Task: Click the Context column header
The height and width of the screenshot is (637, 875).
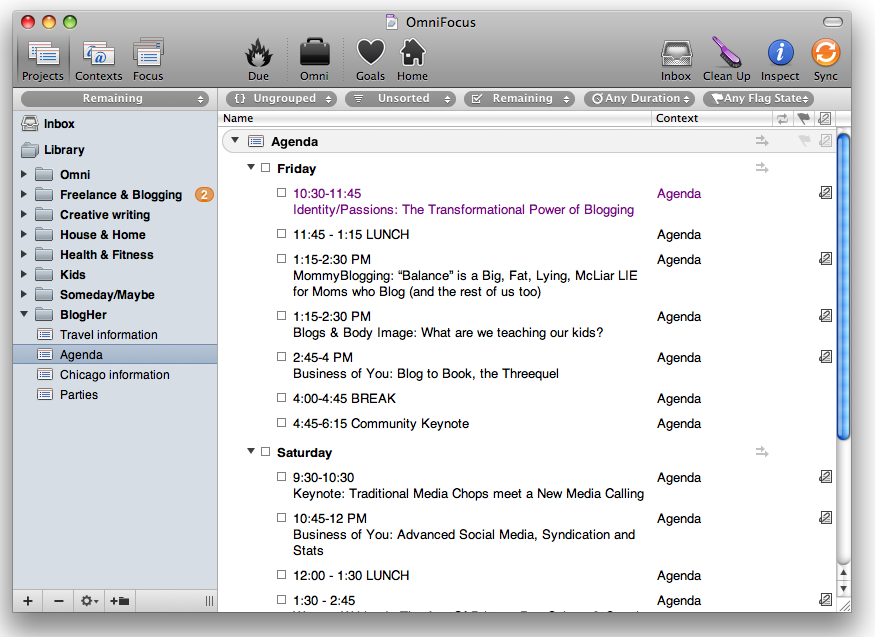Action: point(711,118)
